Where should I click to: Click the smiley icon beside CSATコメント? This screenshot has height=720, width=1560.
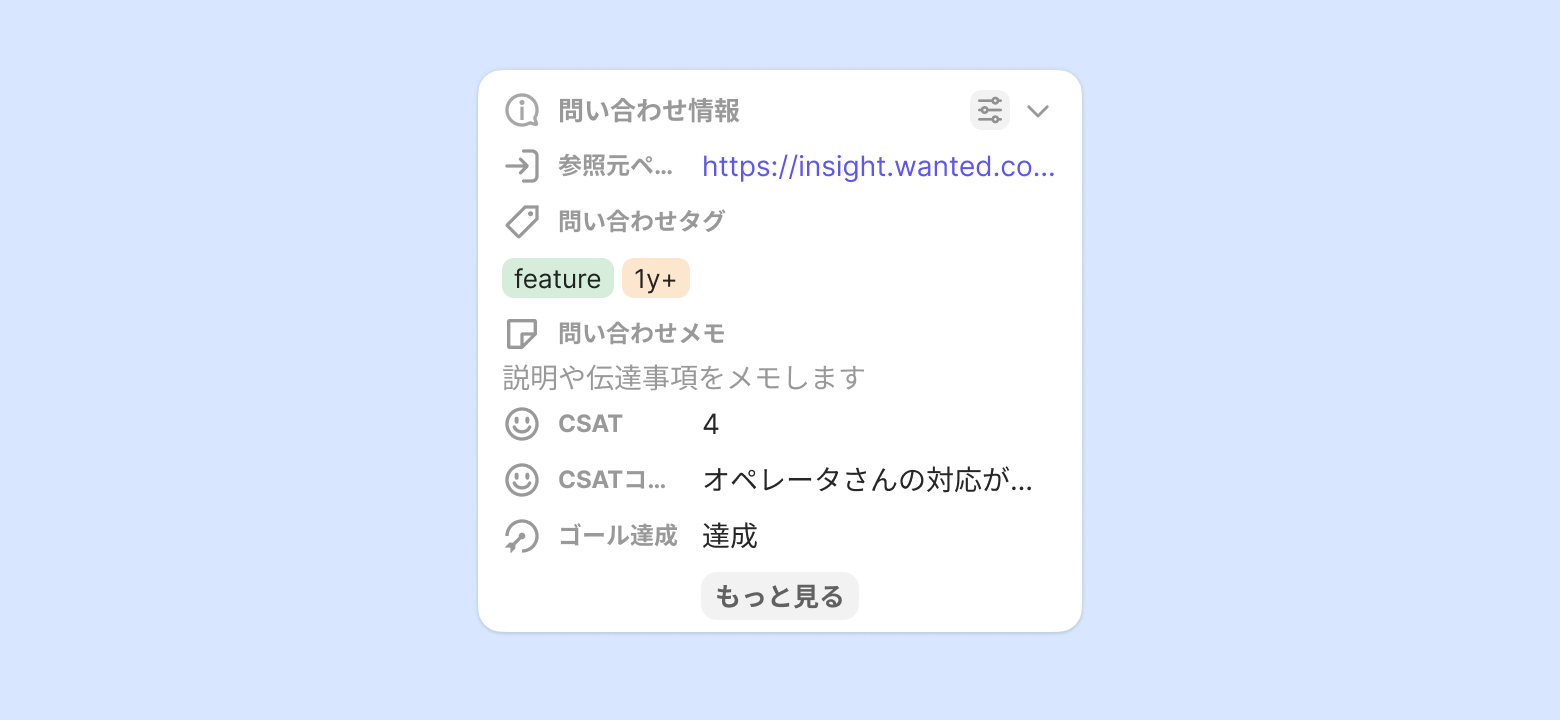pyautogui.click(x=521, y=480)
